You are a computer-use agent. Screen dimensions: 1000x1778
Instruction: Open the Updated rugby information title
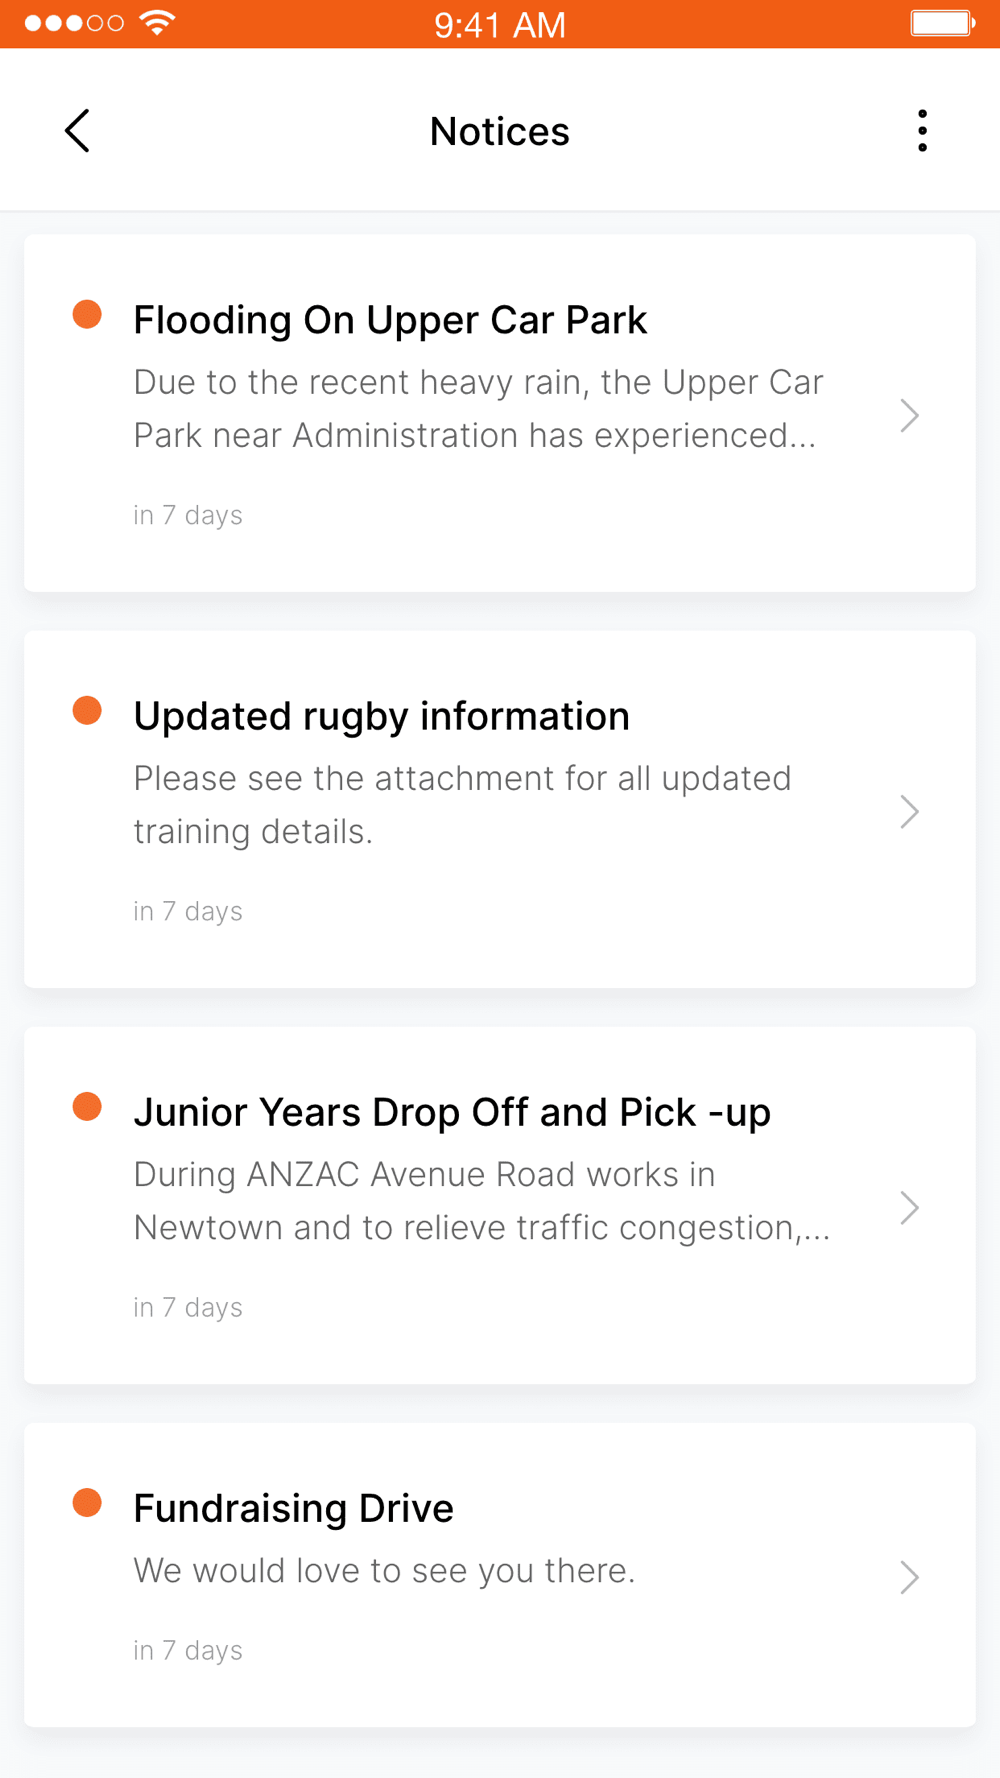tap(381, 716)
